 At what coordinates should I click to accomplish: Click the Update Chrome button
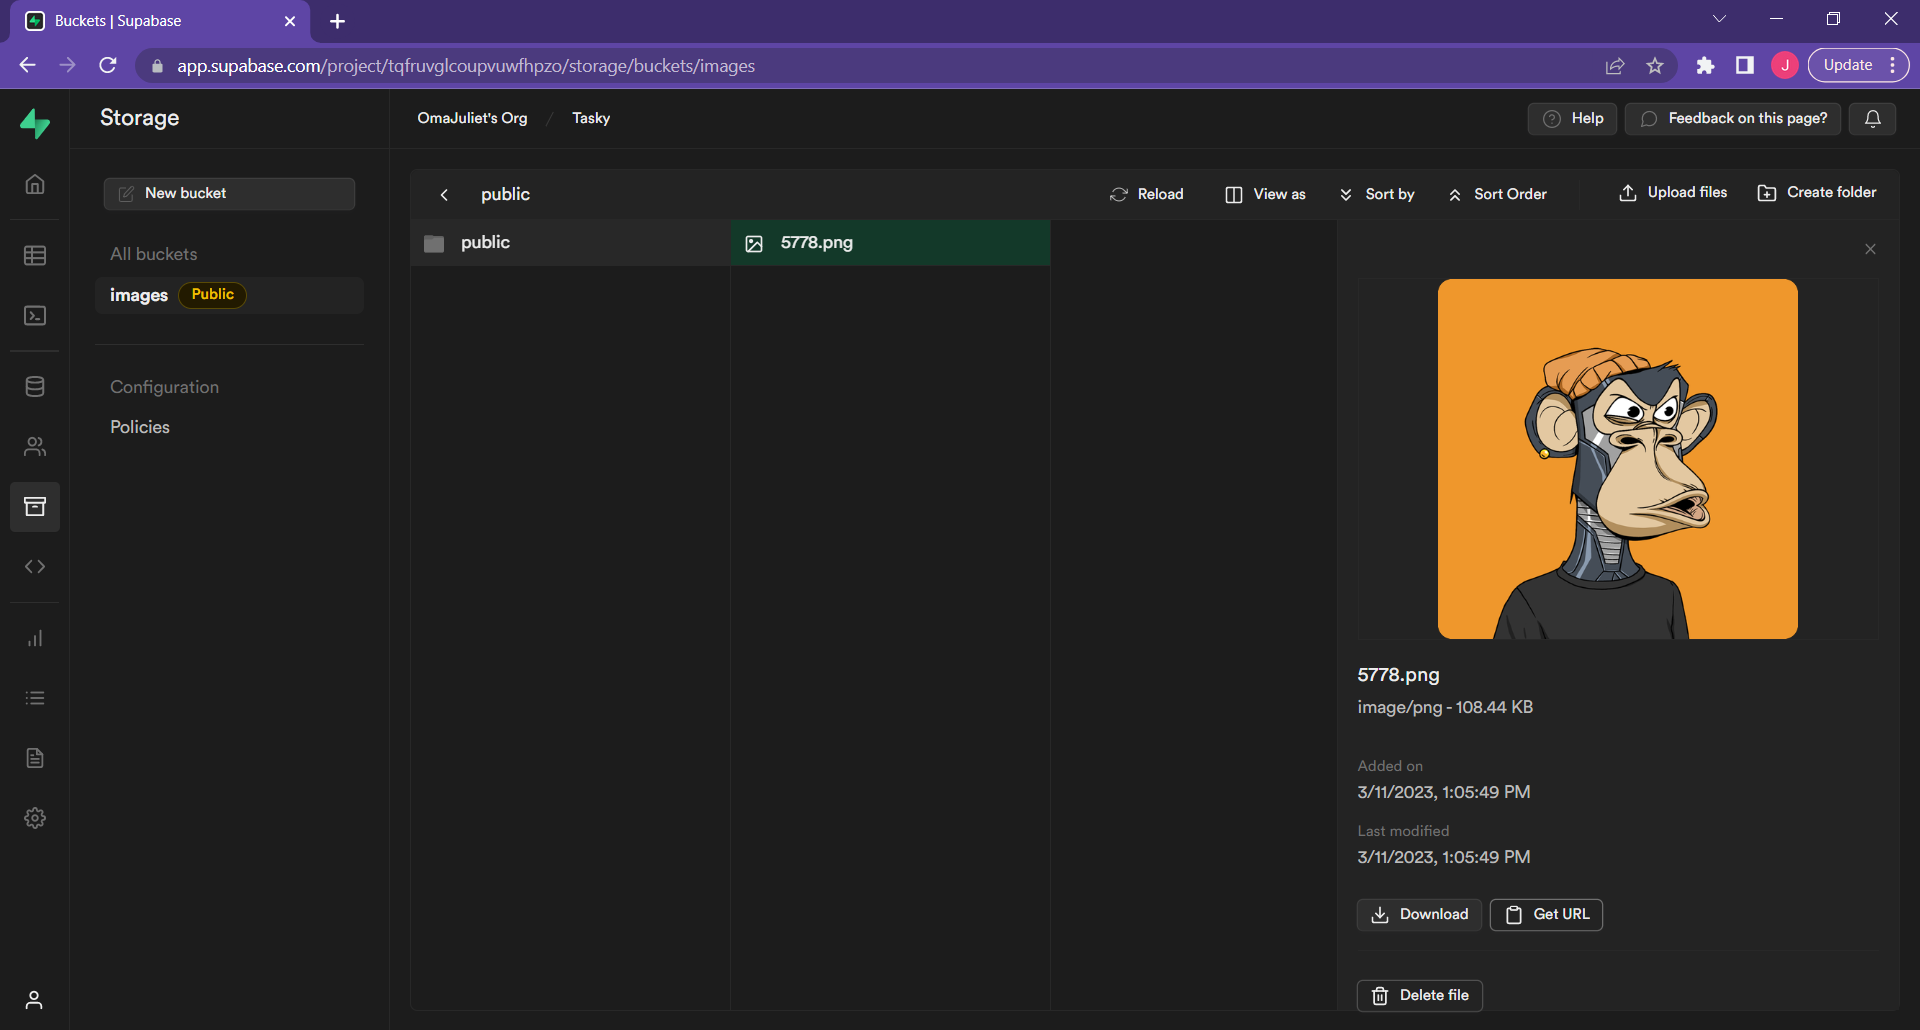(x=1847, y=65)
